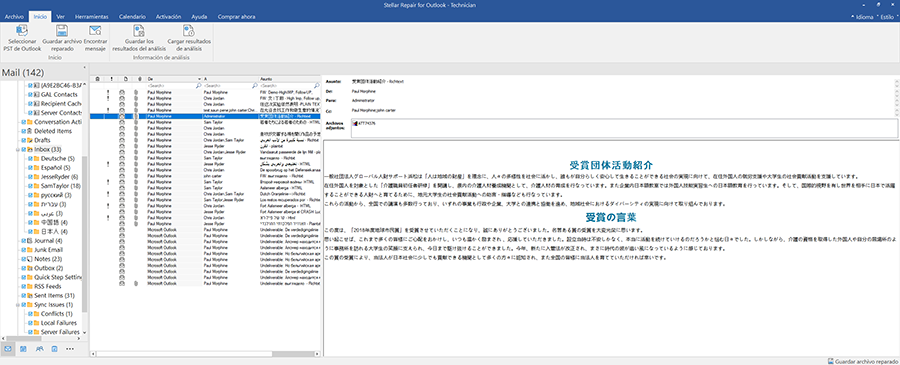The width and height of the screenshot is (900, 365).
Task: Click Guardar archivo reparado ribbon icon
Action: pos(61,31)
